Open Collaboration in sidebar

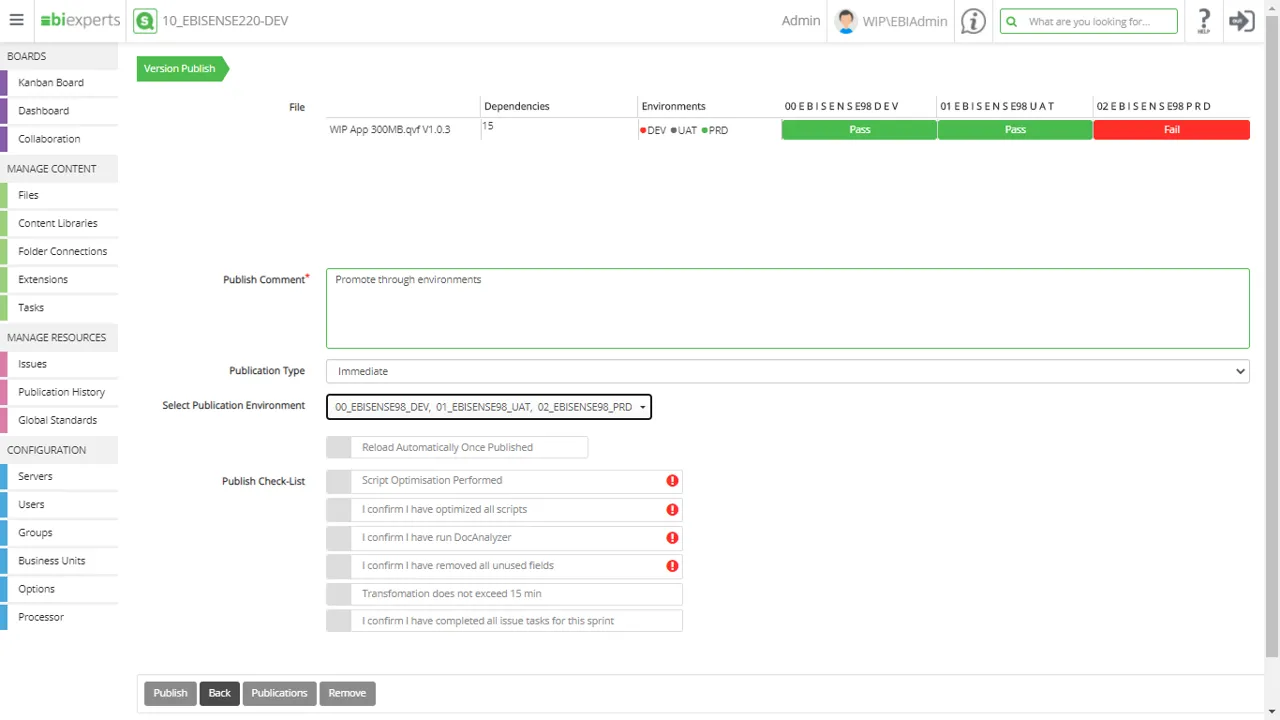pyautogui.click(x=49, y=139)
